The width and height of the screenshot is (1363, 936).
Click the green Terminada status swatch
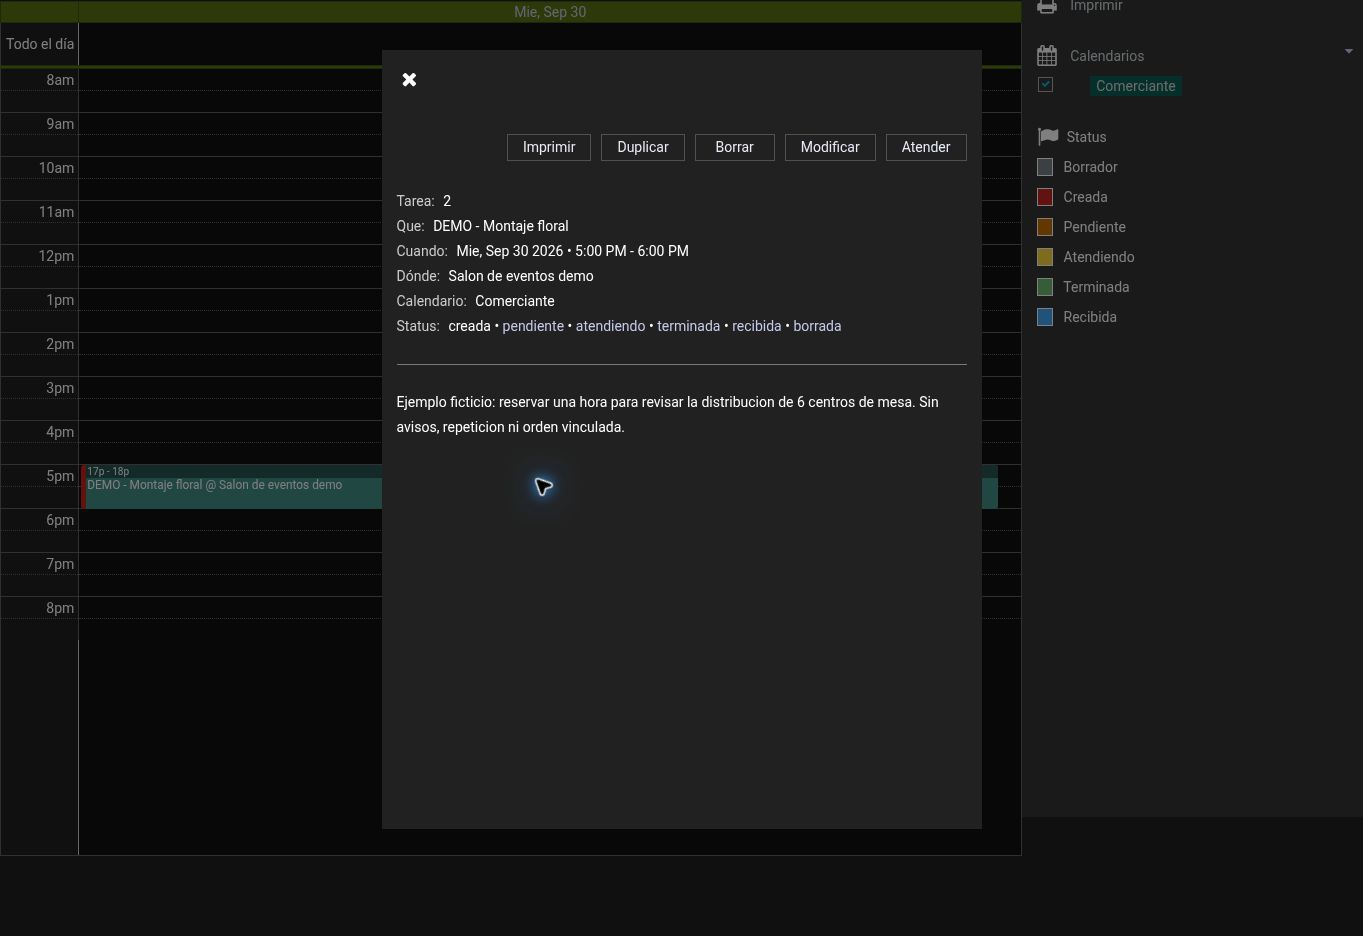[1045, 287]
